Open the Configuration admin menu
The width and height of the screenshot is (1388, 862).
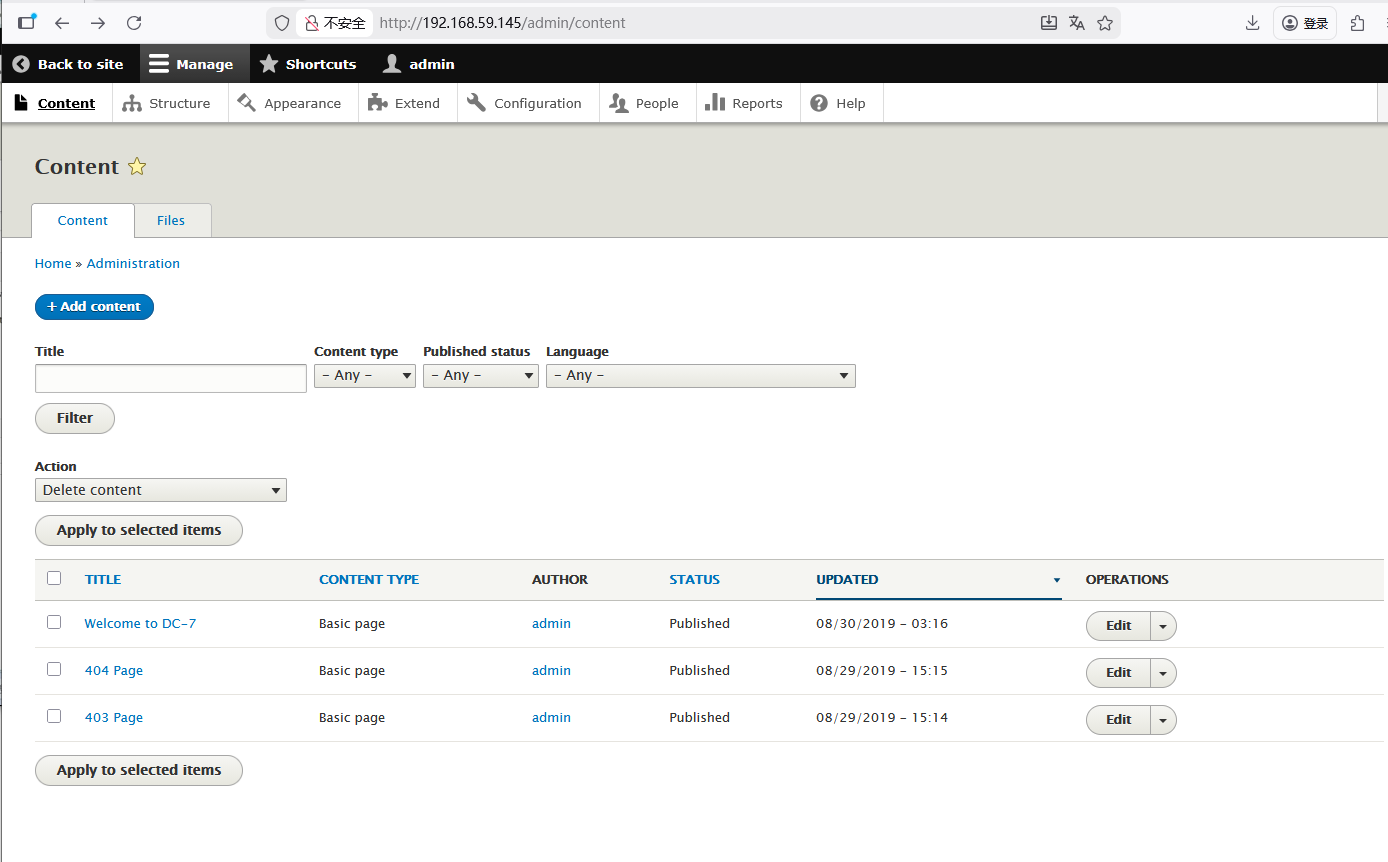pyautogui.click(x=528, y=103)
